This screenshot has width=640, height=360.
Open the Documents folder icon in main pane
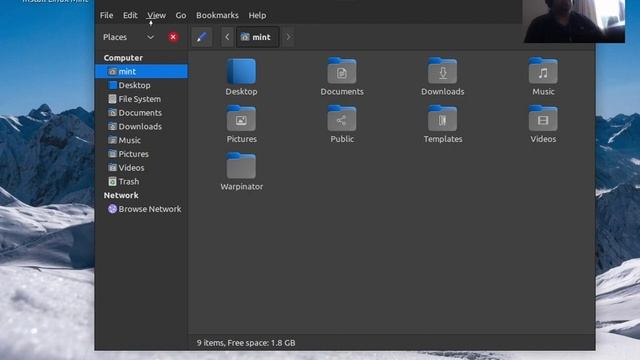[342, 71]
